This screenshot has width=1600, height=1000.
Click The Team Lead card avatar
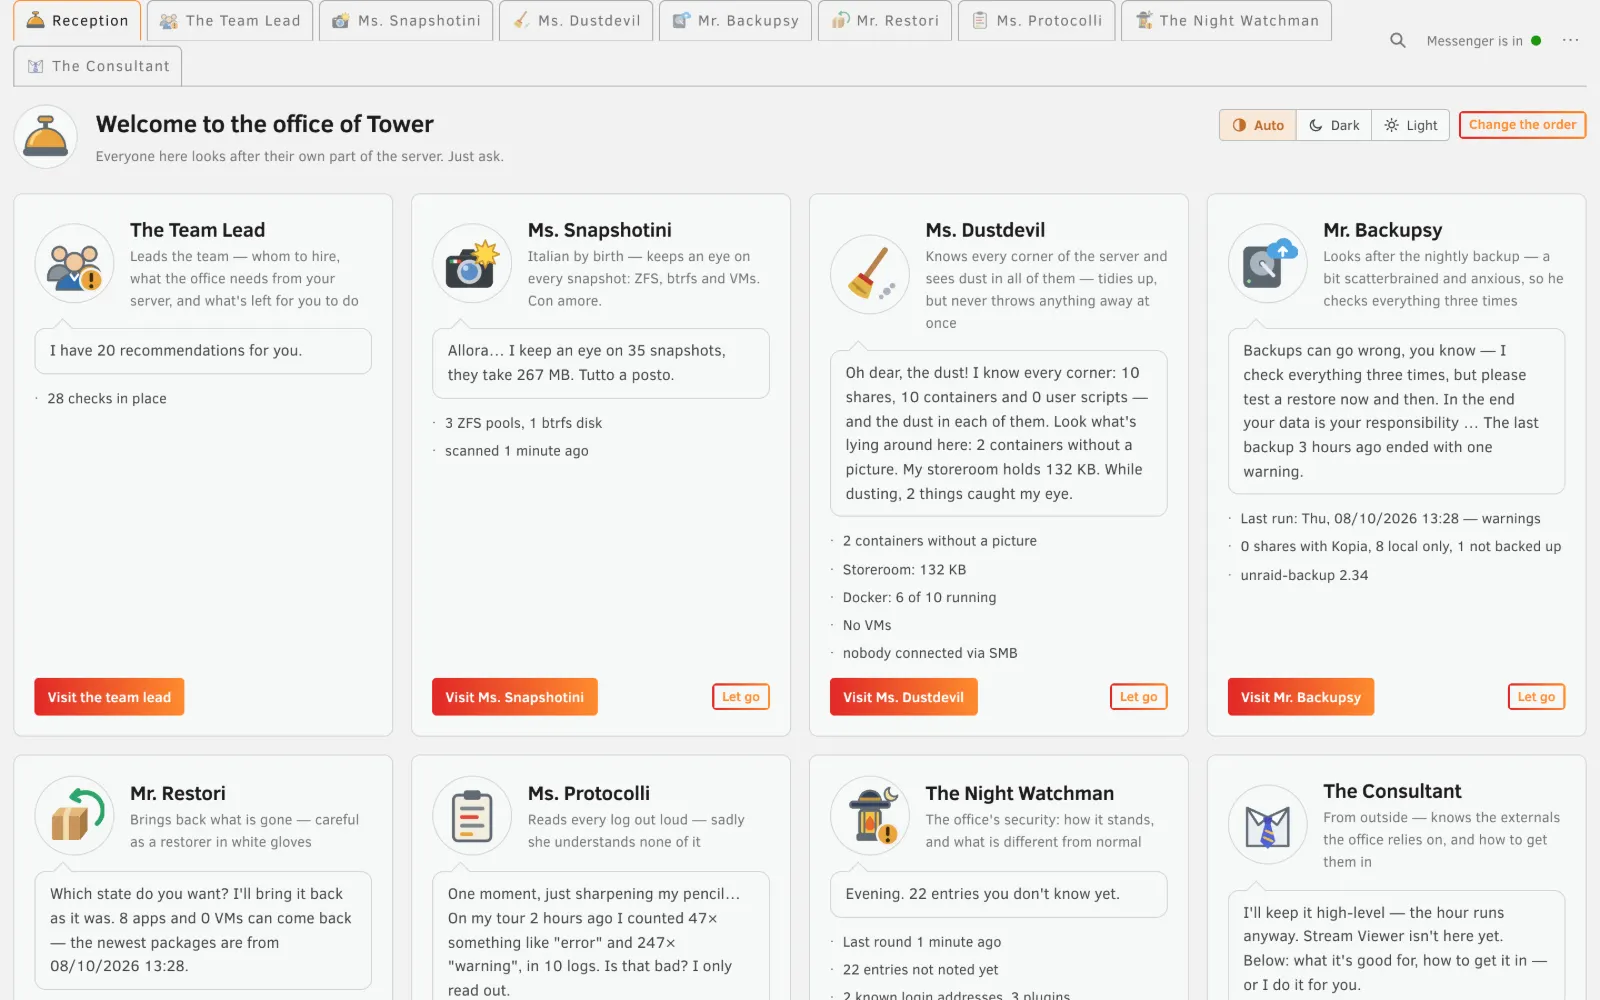point(75,264)
